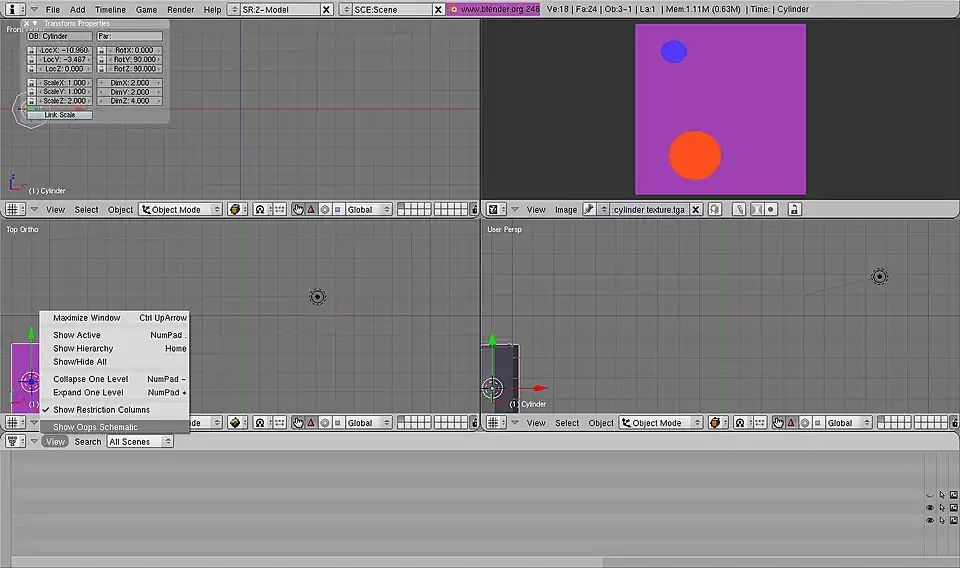Image resolution: width=960 pixels, height=568 pixels.
Task: Choose Maximize Window from the View menu
Action: [x=87, y=318]
